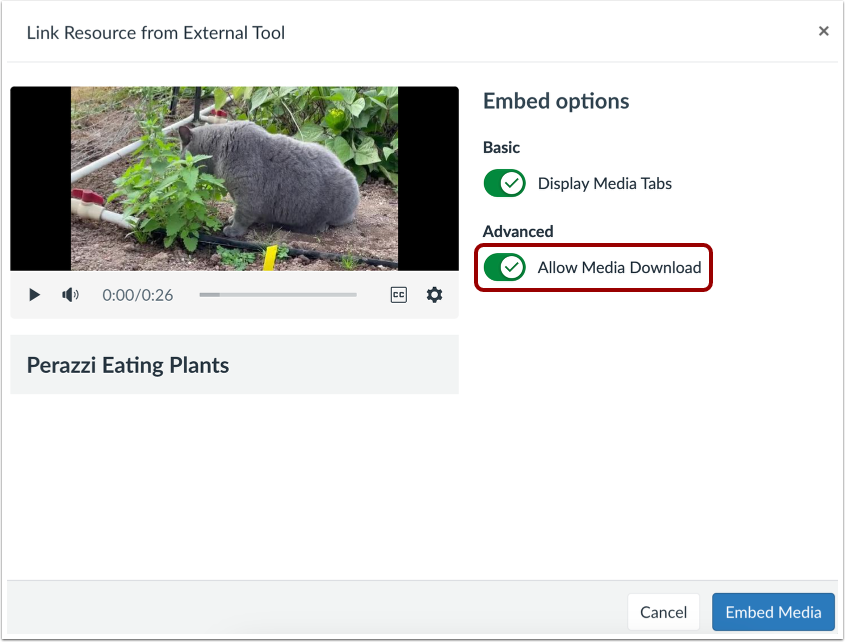Viewport: 845px width, 642px height.
Task: Select the video thumbnail preview
Action: click(x=234, y=178)
